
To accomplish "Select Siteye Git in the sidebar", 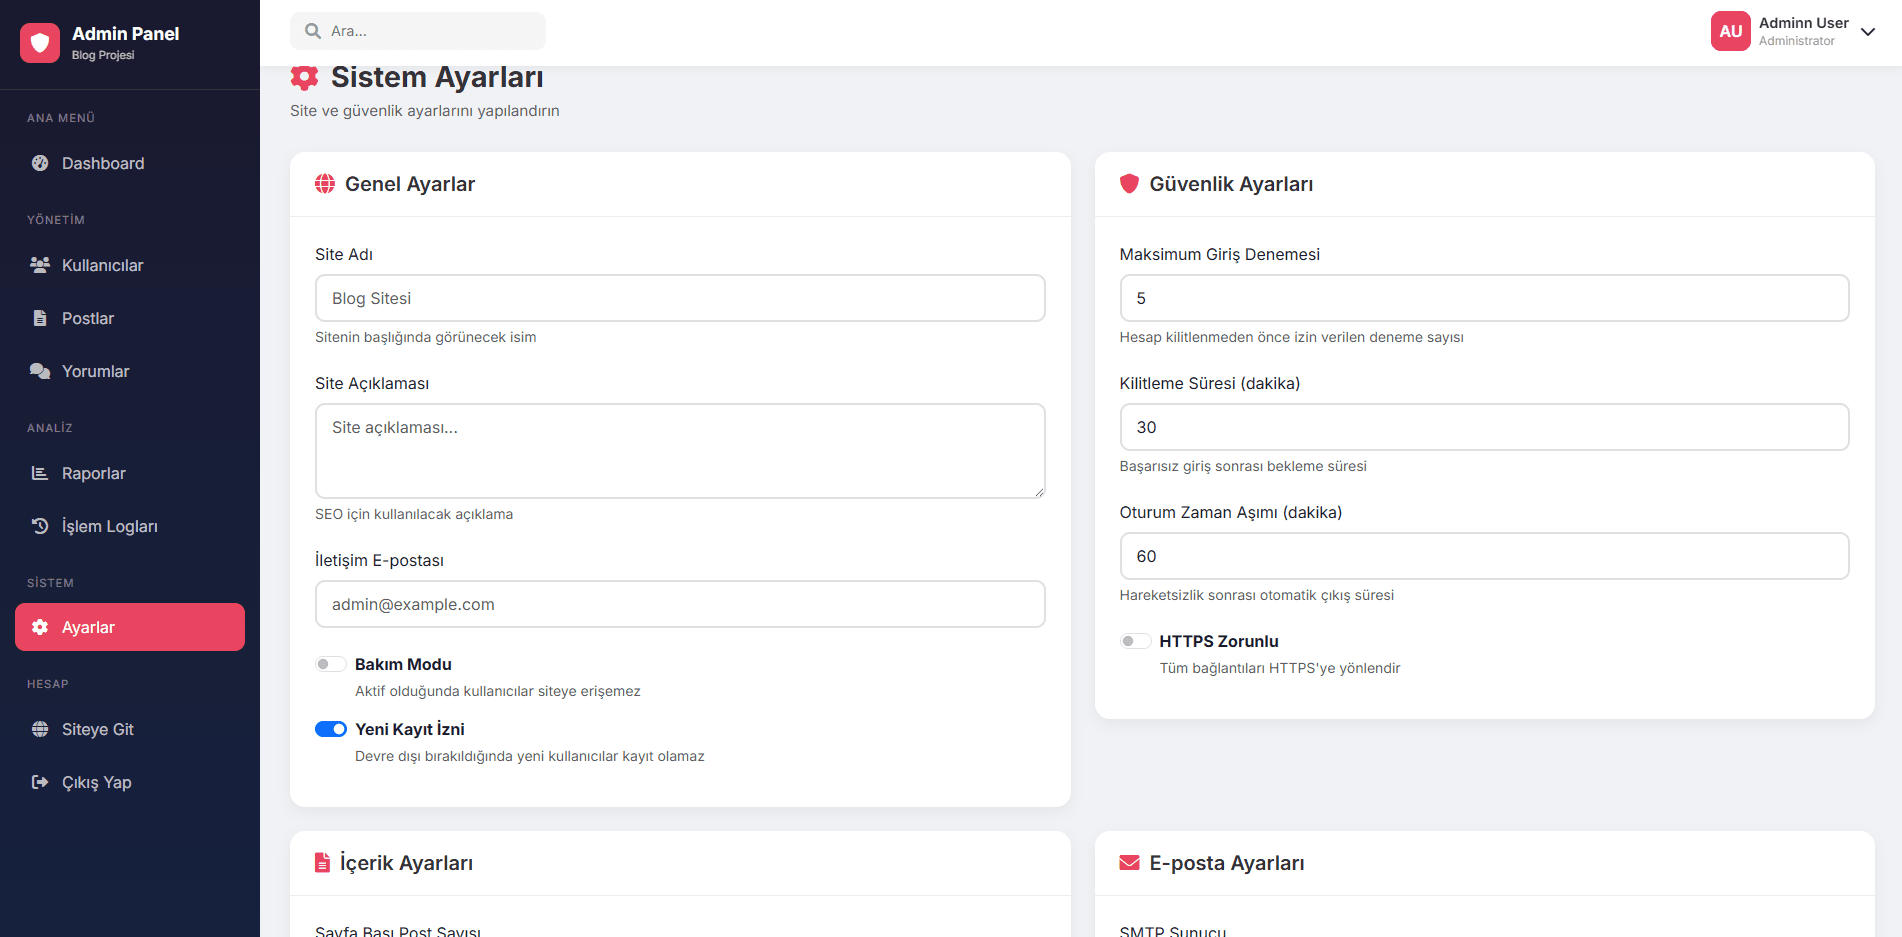I will [x=98, y=729].
